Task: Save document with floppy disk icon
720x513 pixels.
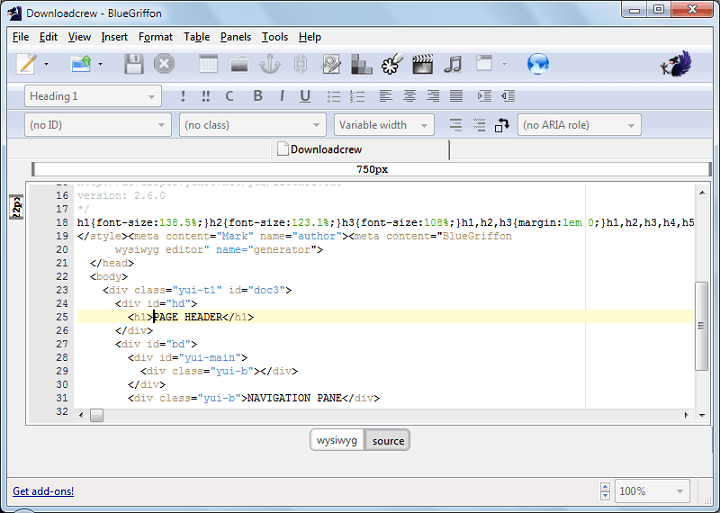Action: click(134, 64)
